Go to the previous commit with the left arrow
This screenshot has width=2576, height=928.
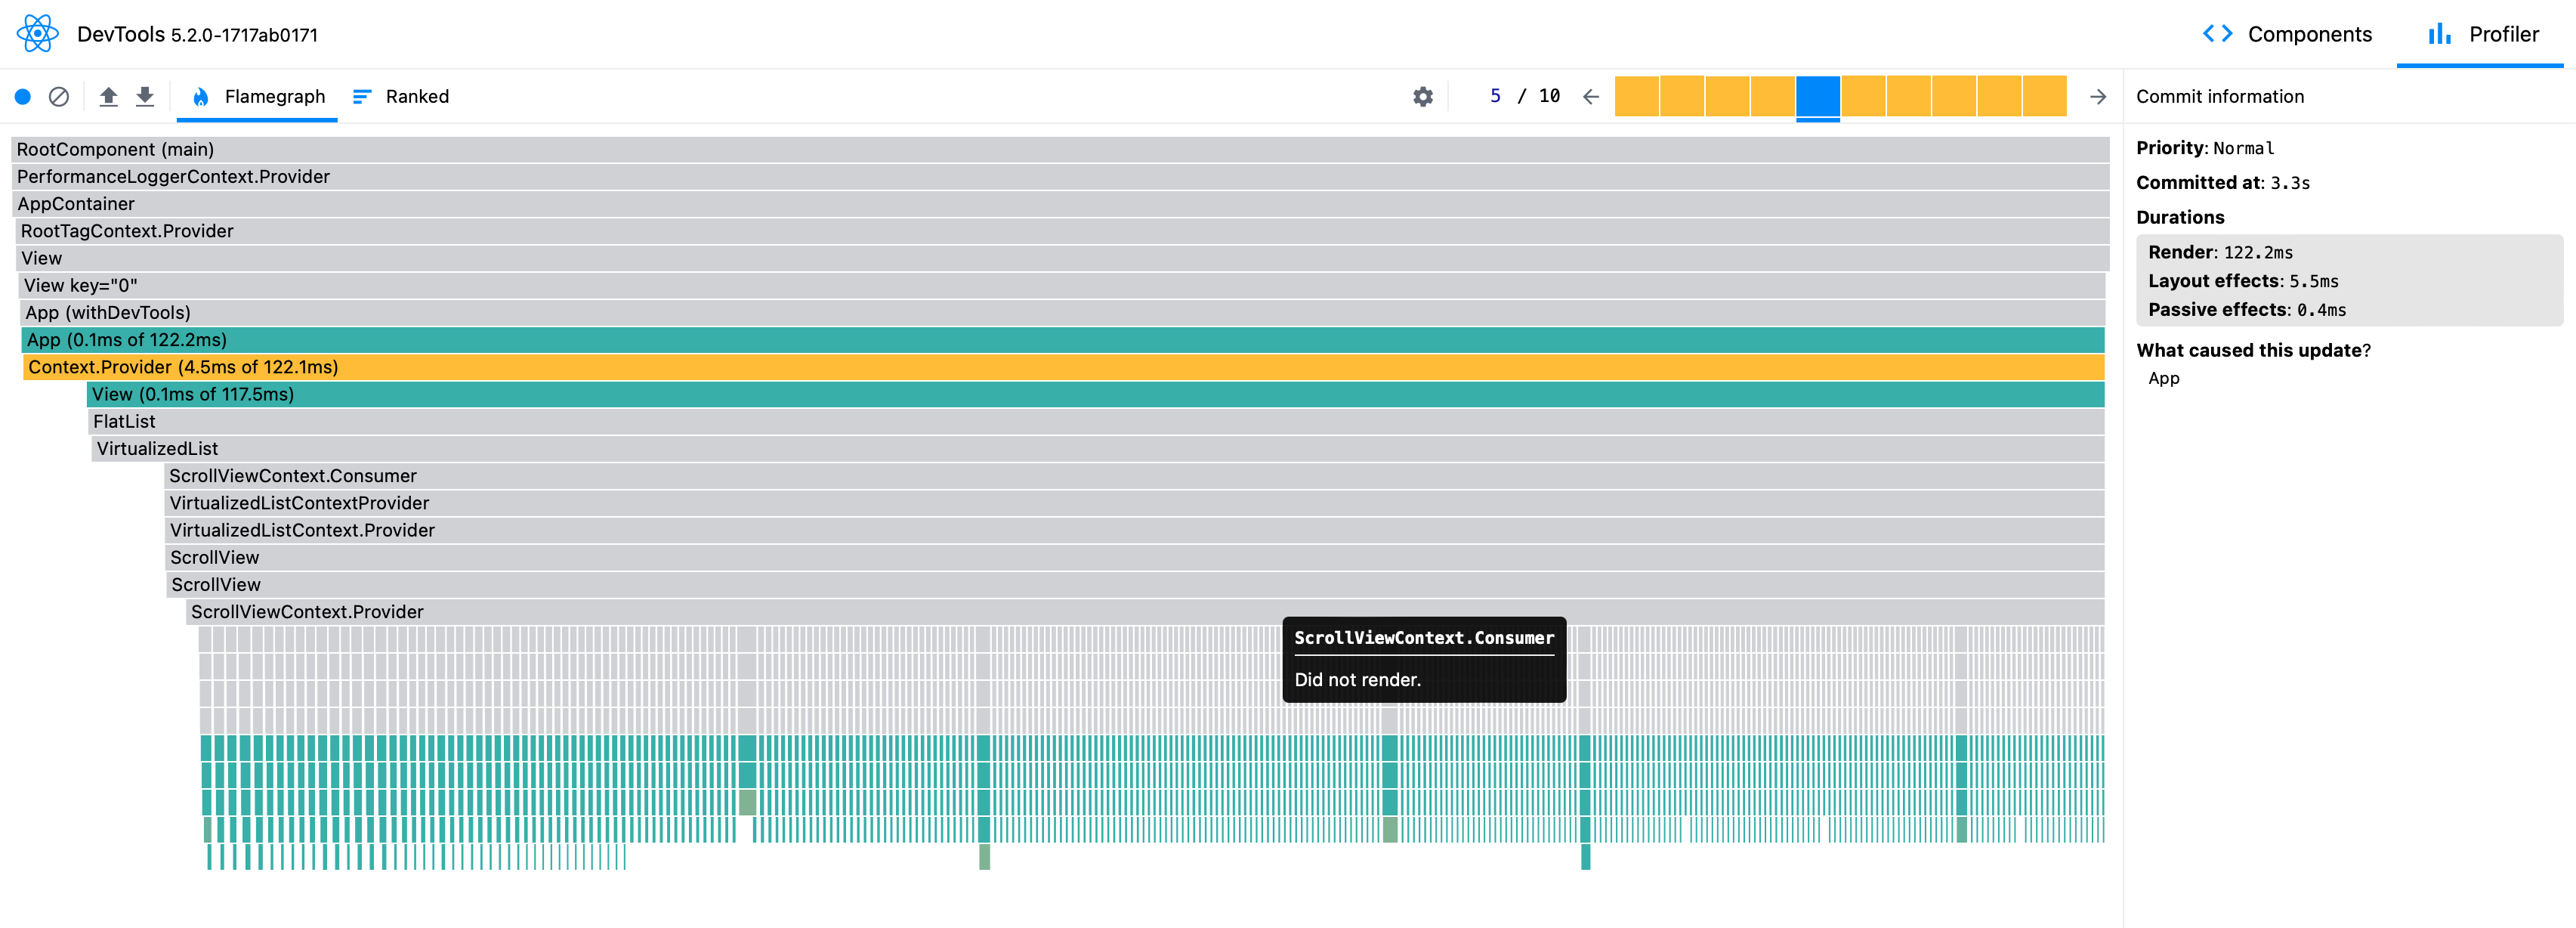point(1591,97)
